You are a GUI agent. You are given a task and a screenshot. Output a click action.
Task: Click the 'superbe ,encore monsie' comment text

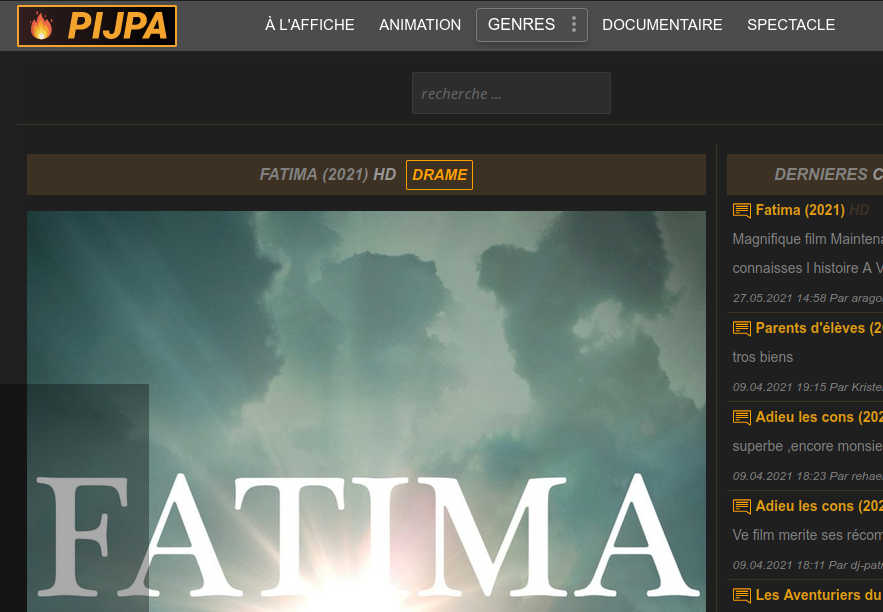pyautogui.click(x=808, y=446)
